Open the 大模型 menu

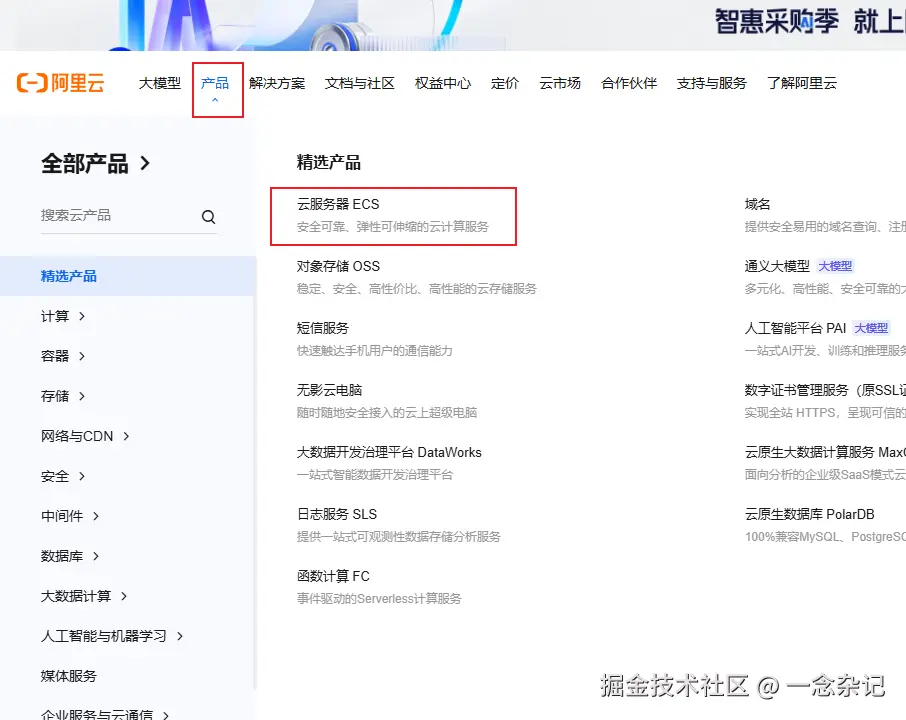[159, 83]
